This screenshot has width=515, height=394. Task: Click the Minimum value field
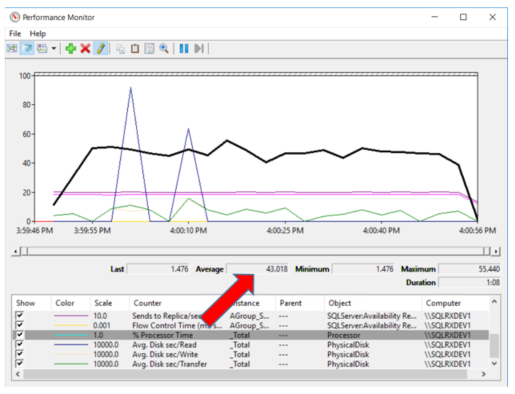click(363, 269)
